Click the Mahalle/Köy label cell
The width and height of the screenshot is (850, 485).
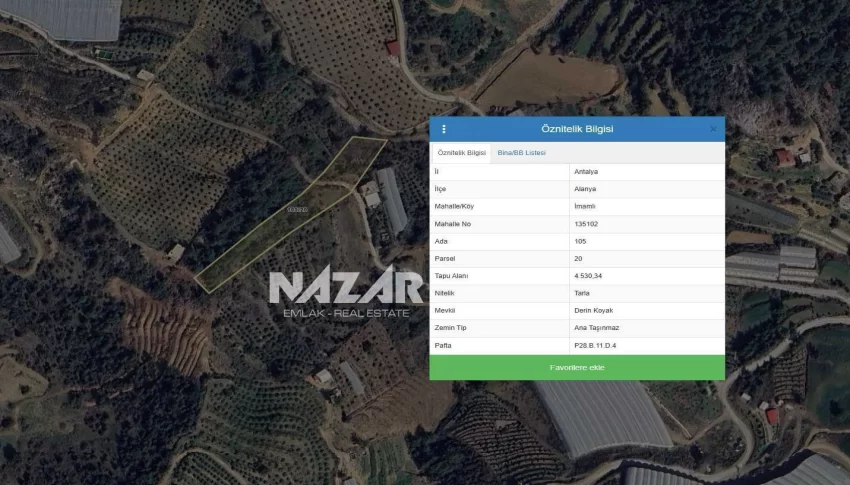(456, 206)
